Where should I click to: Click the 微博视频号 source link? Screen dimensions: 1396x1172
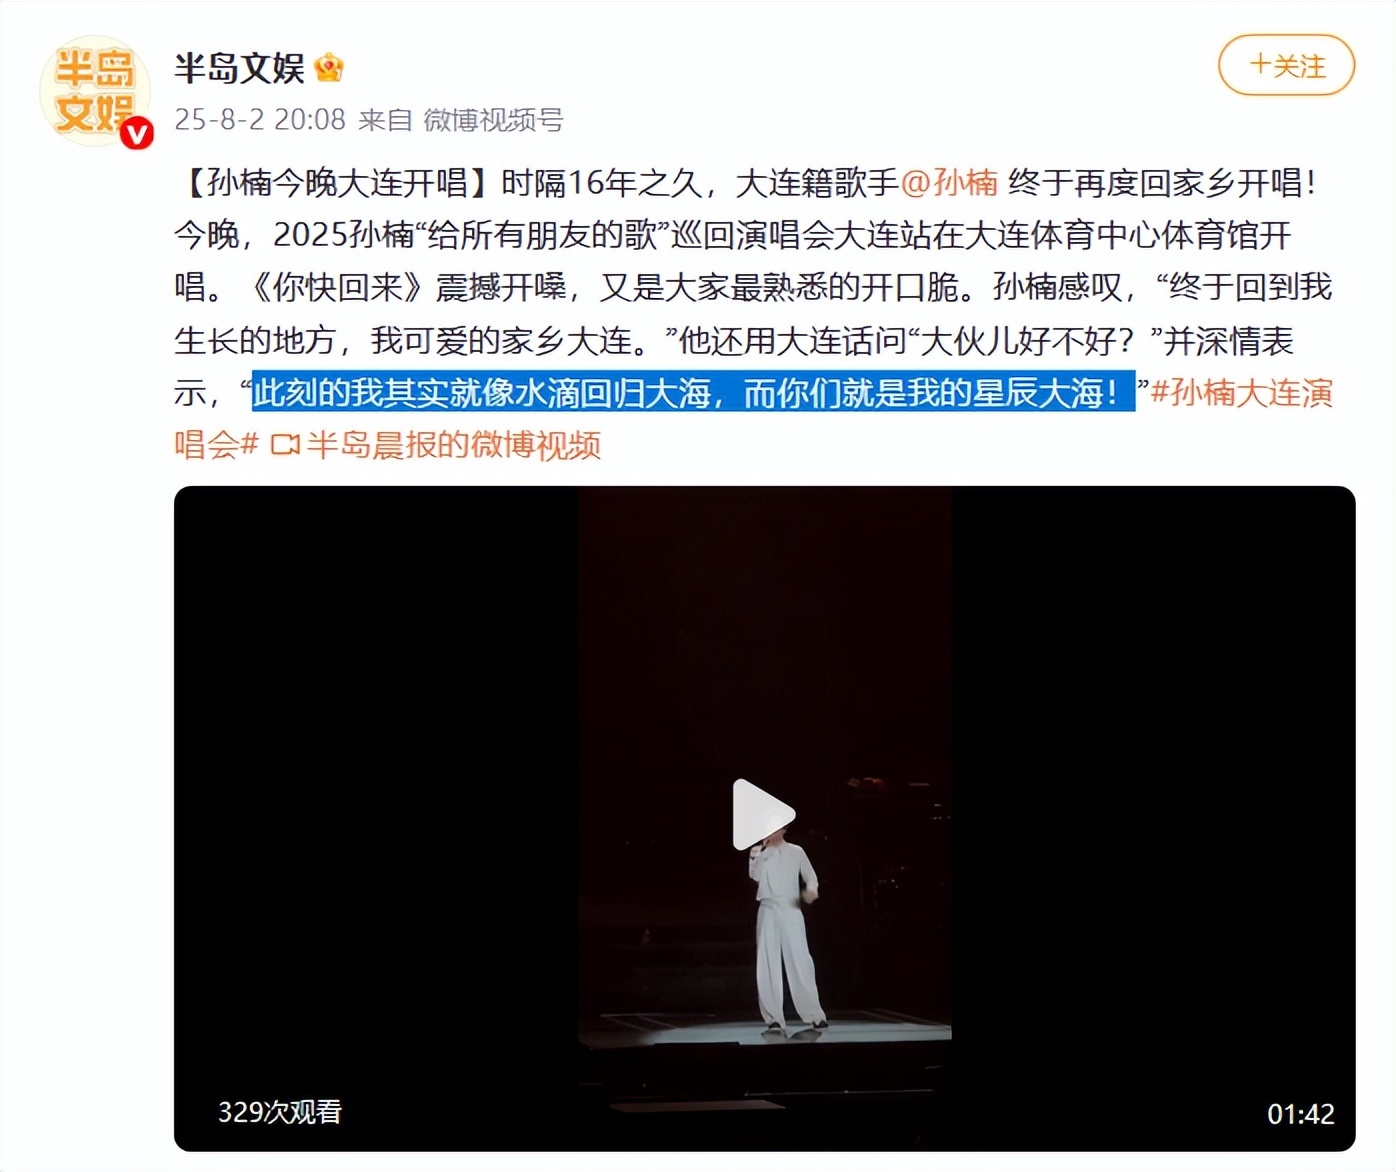pyautogui.click(x=493, y=120)
